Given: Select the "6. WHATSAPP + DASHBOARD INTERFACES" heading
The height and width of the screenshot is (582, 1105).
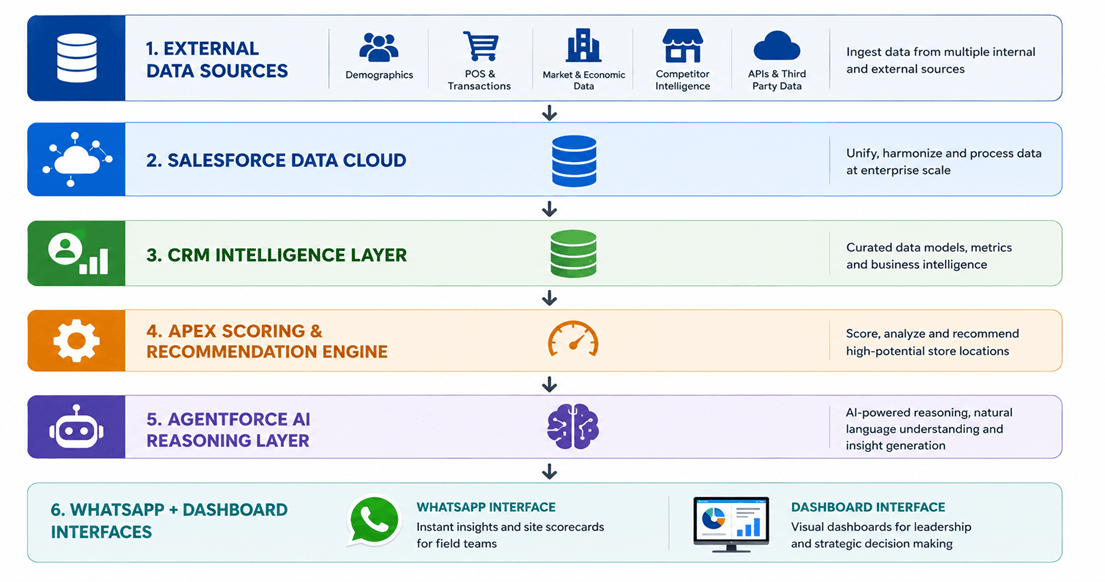Looking at the screenshot, I should [x=169, y=521].
